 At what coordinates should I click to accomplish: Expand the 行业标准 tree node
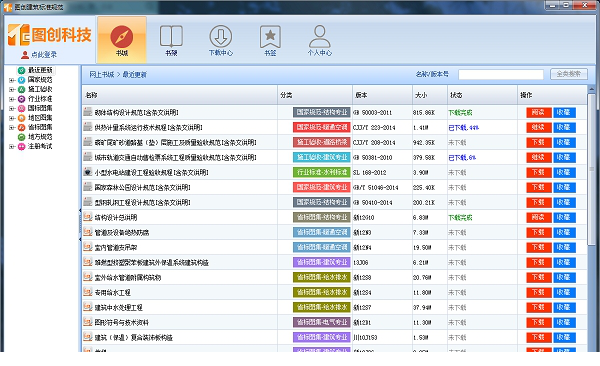[x=11, y=99]
